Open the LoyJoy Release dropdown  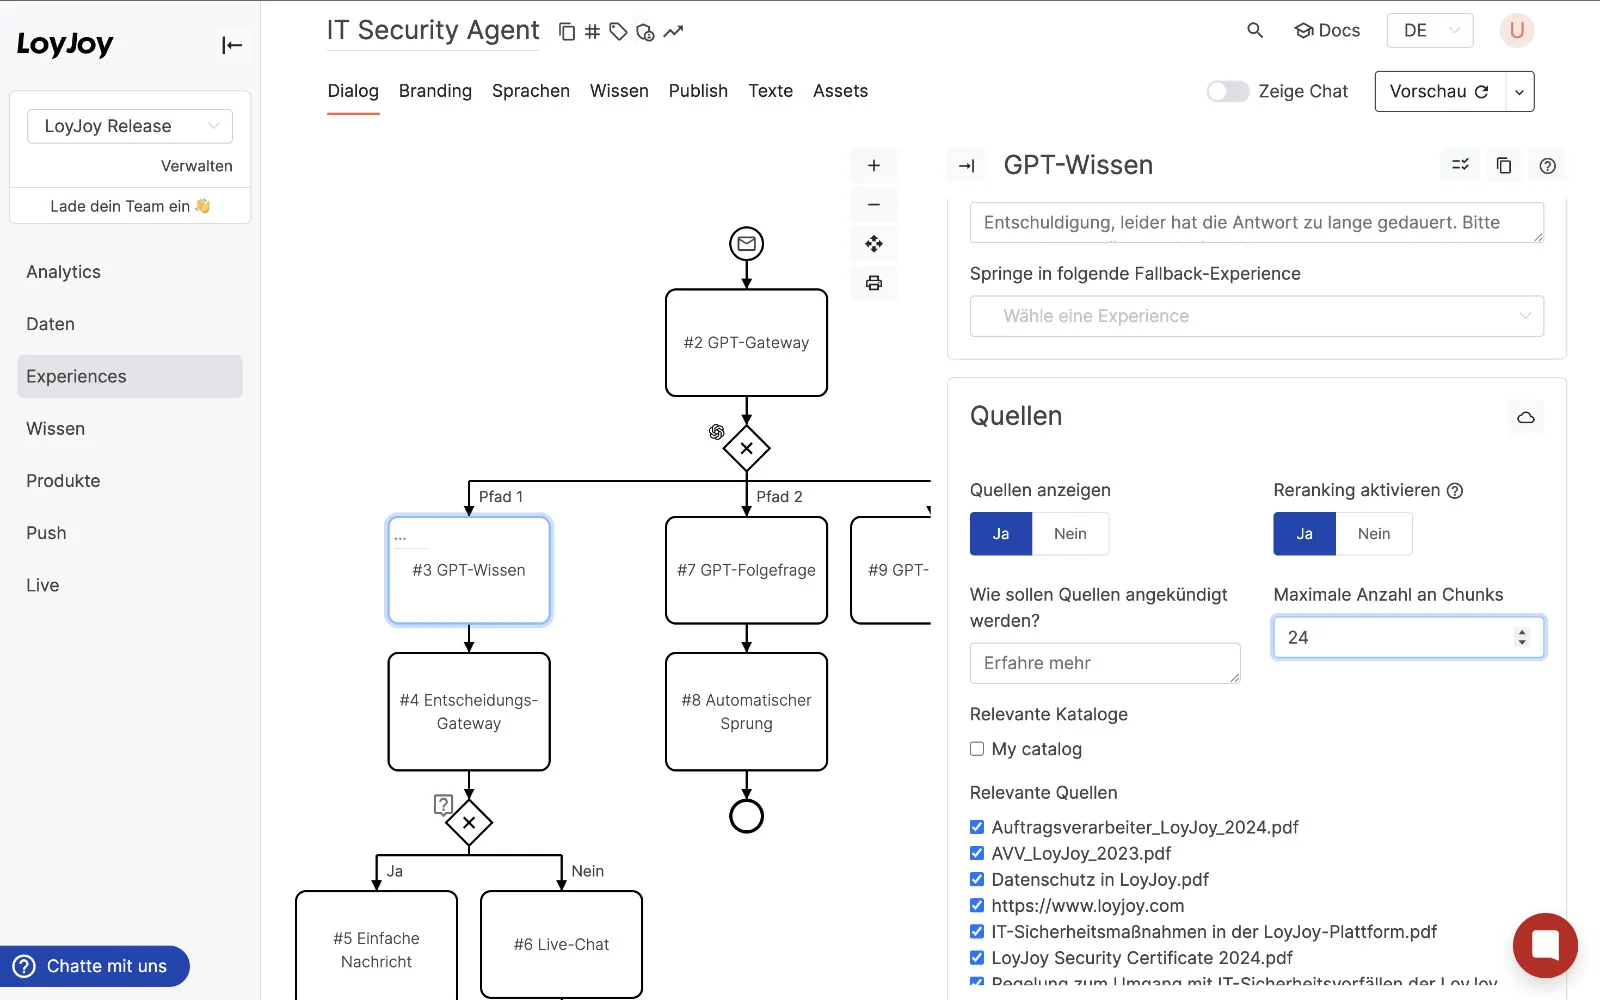(x=130, y=126)
